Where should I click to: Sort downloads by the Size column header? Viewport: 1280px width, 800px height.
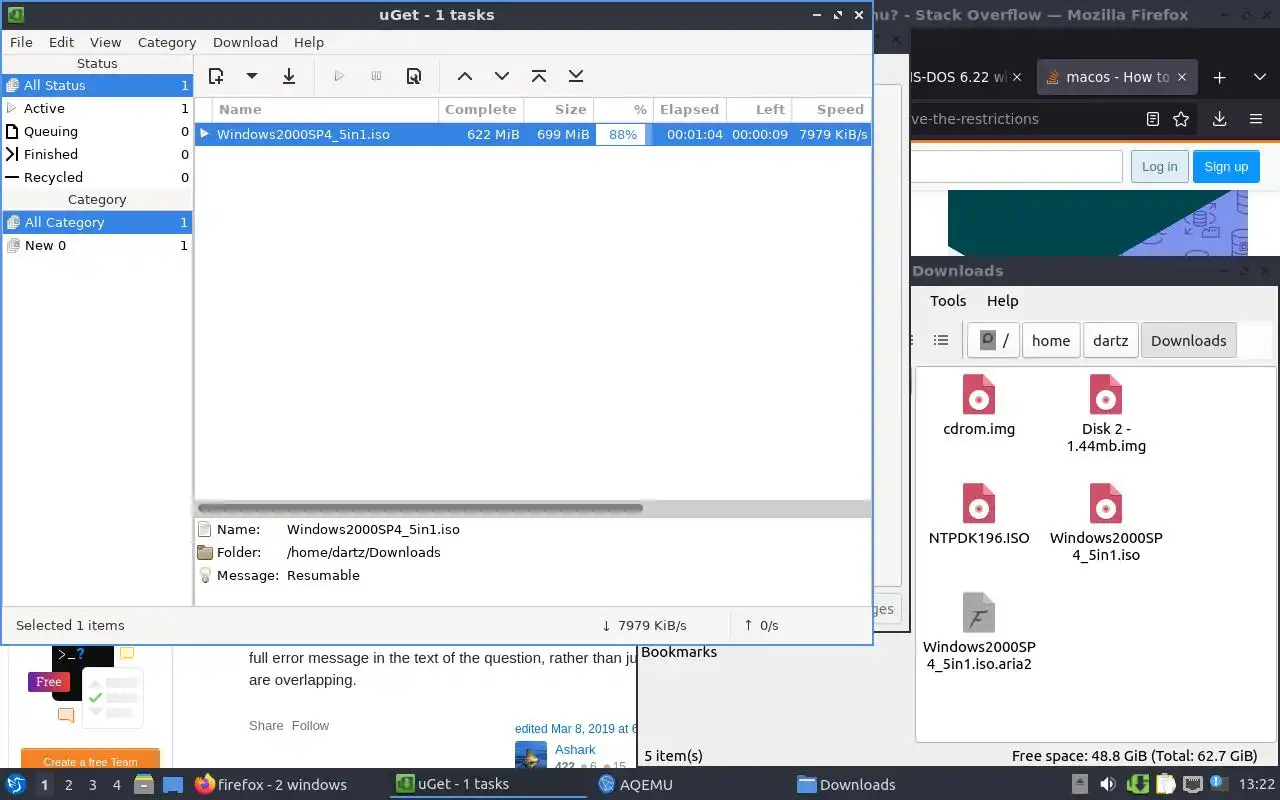560,109
